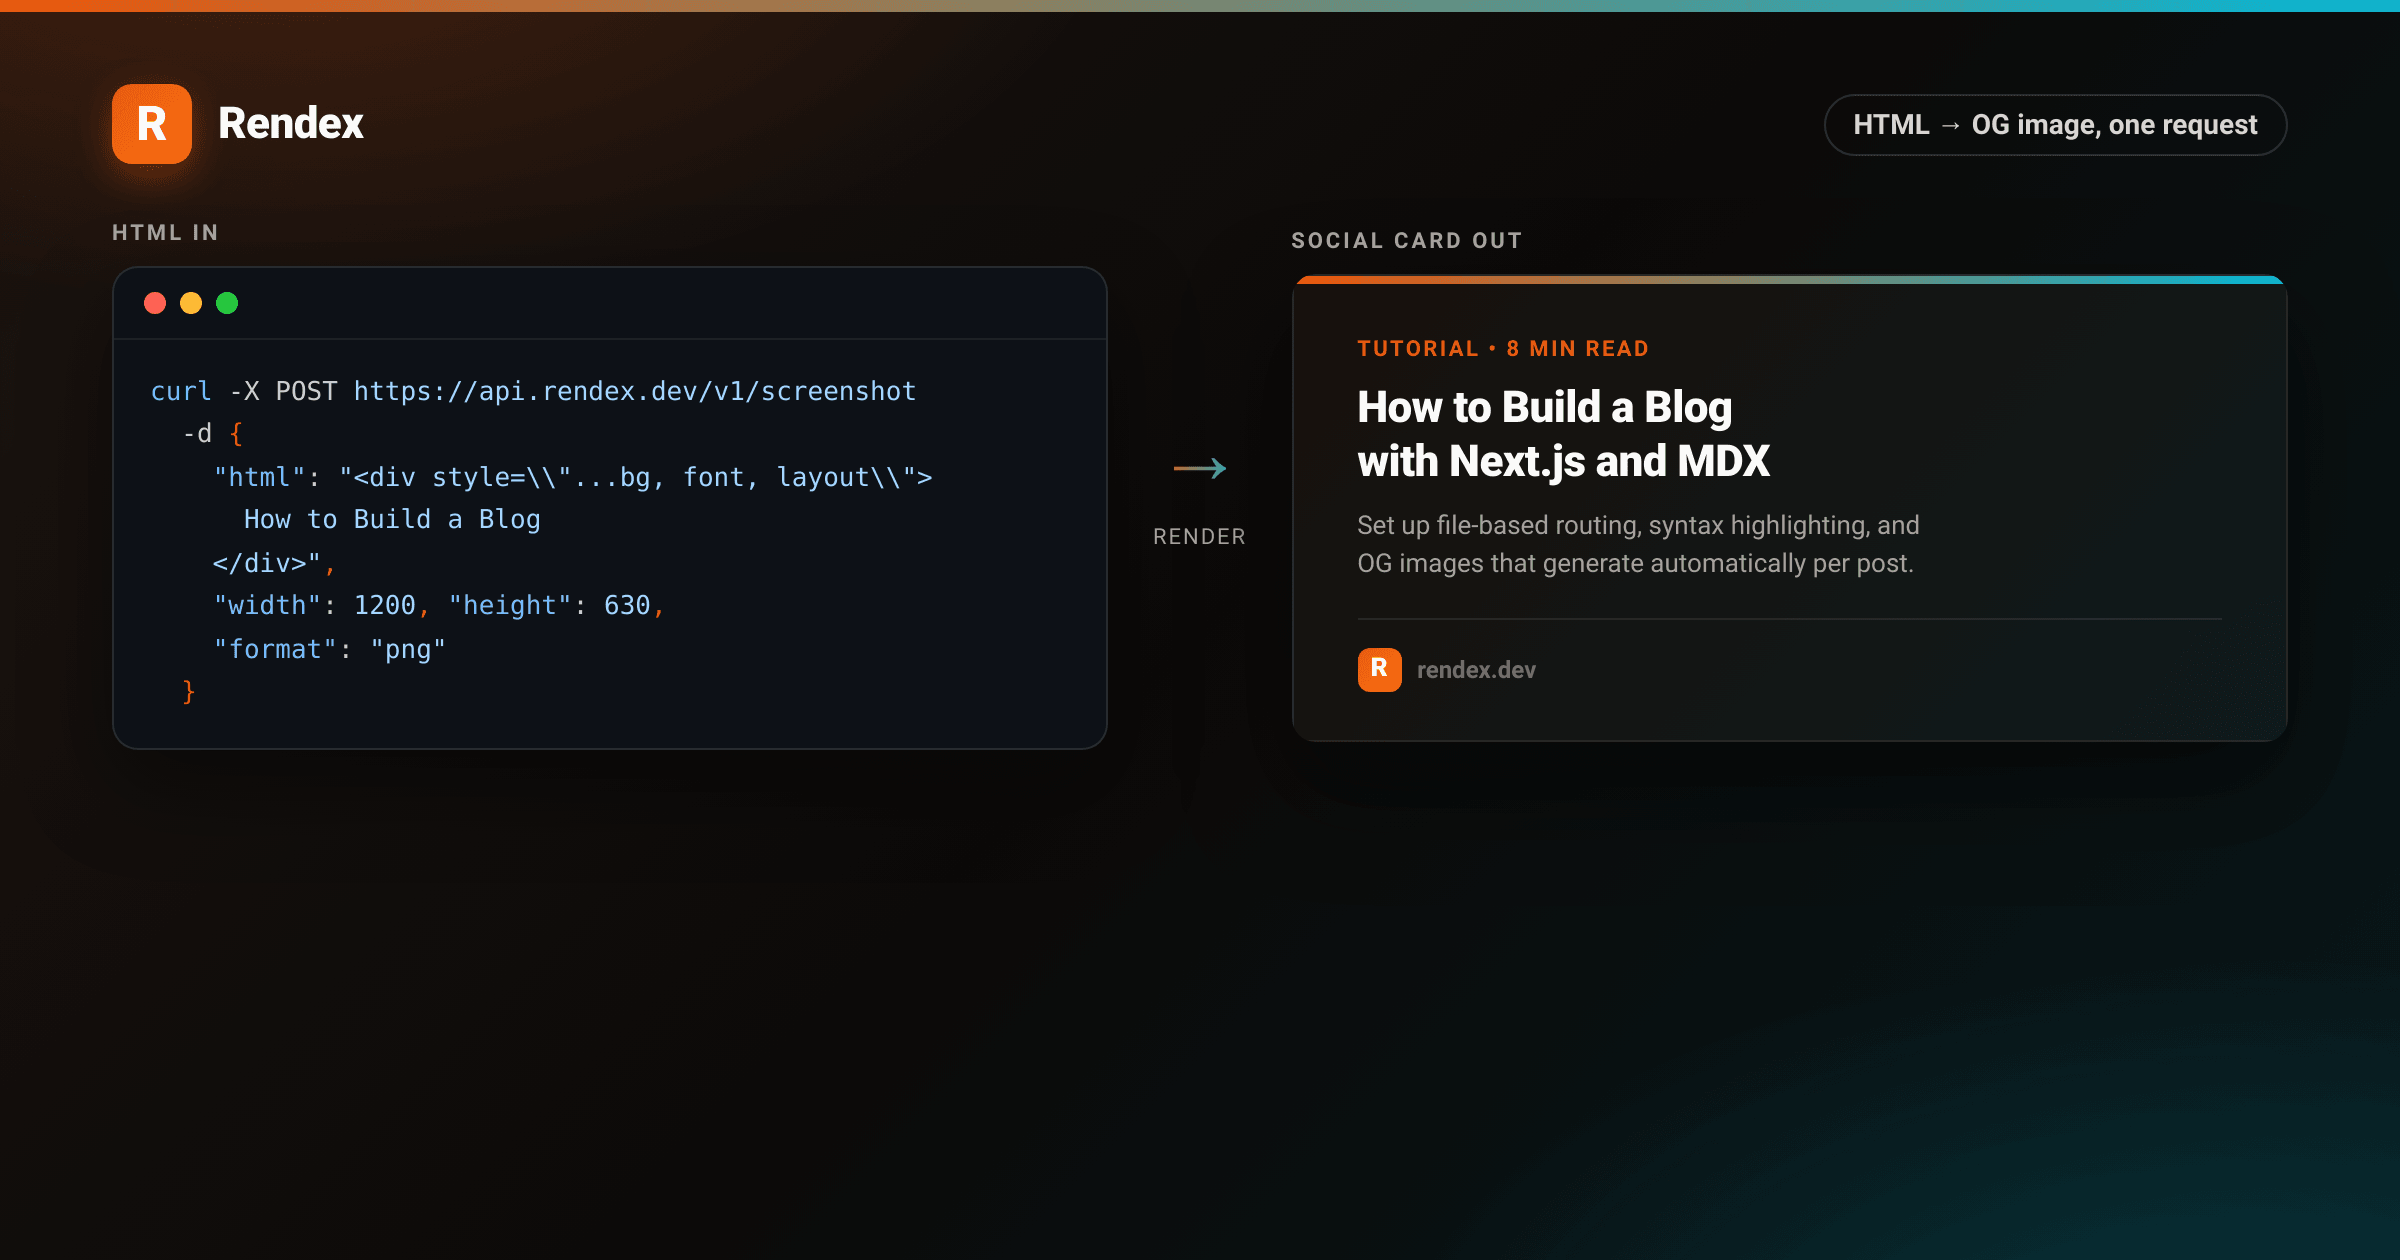The width and height of the screenshot is (2400, 1260).
Task: Click the closing orange brace in code
Action: click(x=189, y=692)
